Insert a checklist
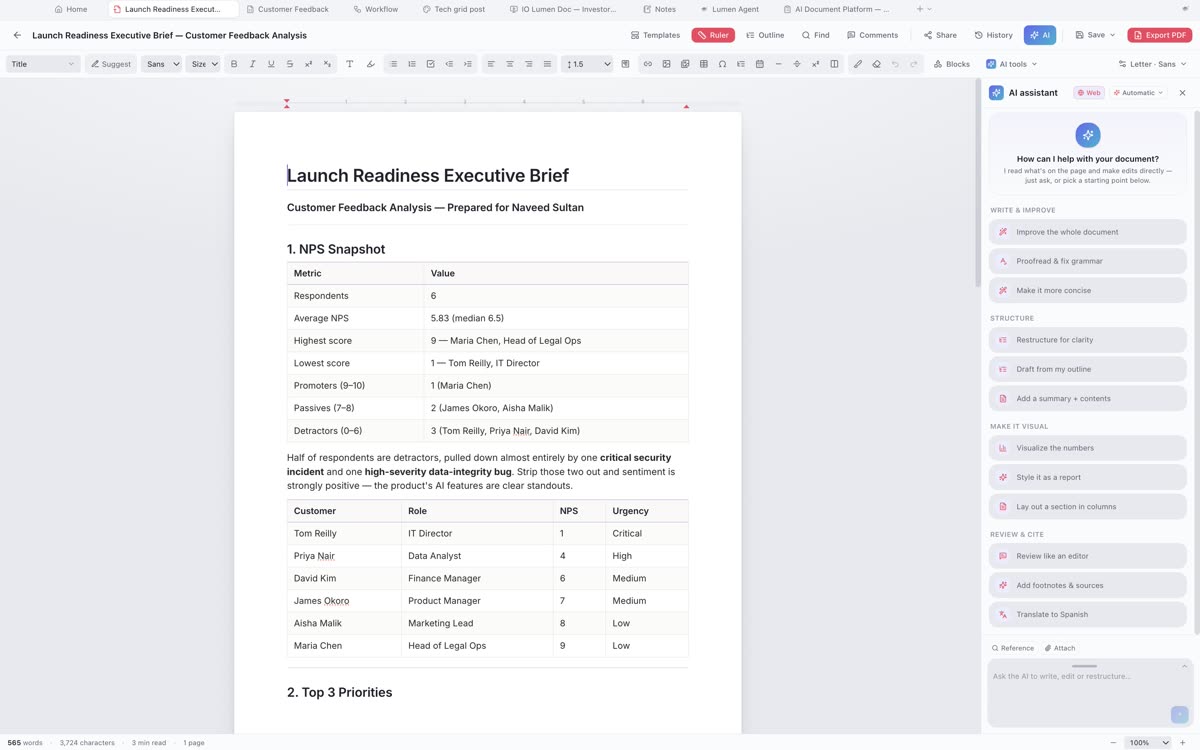Viewport: 1200px width, 750px height. [430, 64]
